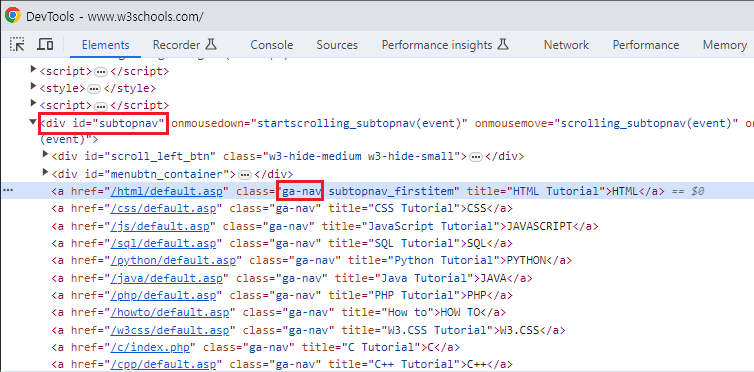Switch to the Sources tab
754x372 pixels.
pyautogui.click(x=337, y=45)
